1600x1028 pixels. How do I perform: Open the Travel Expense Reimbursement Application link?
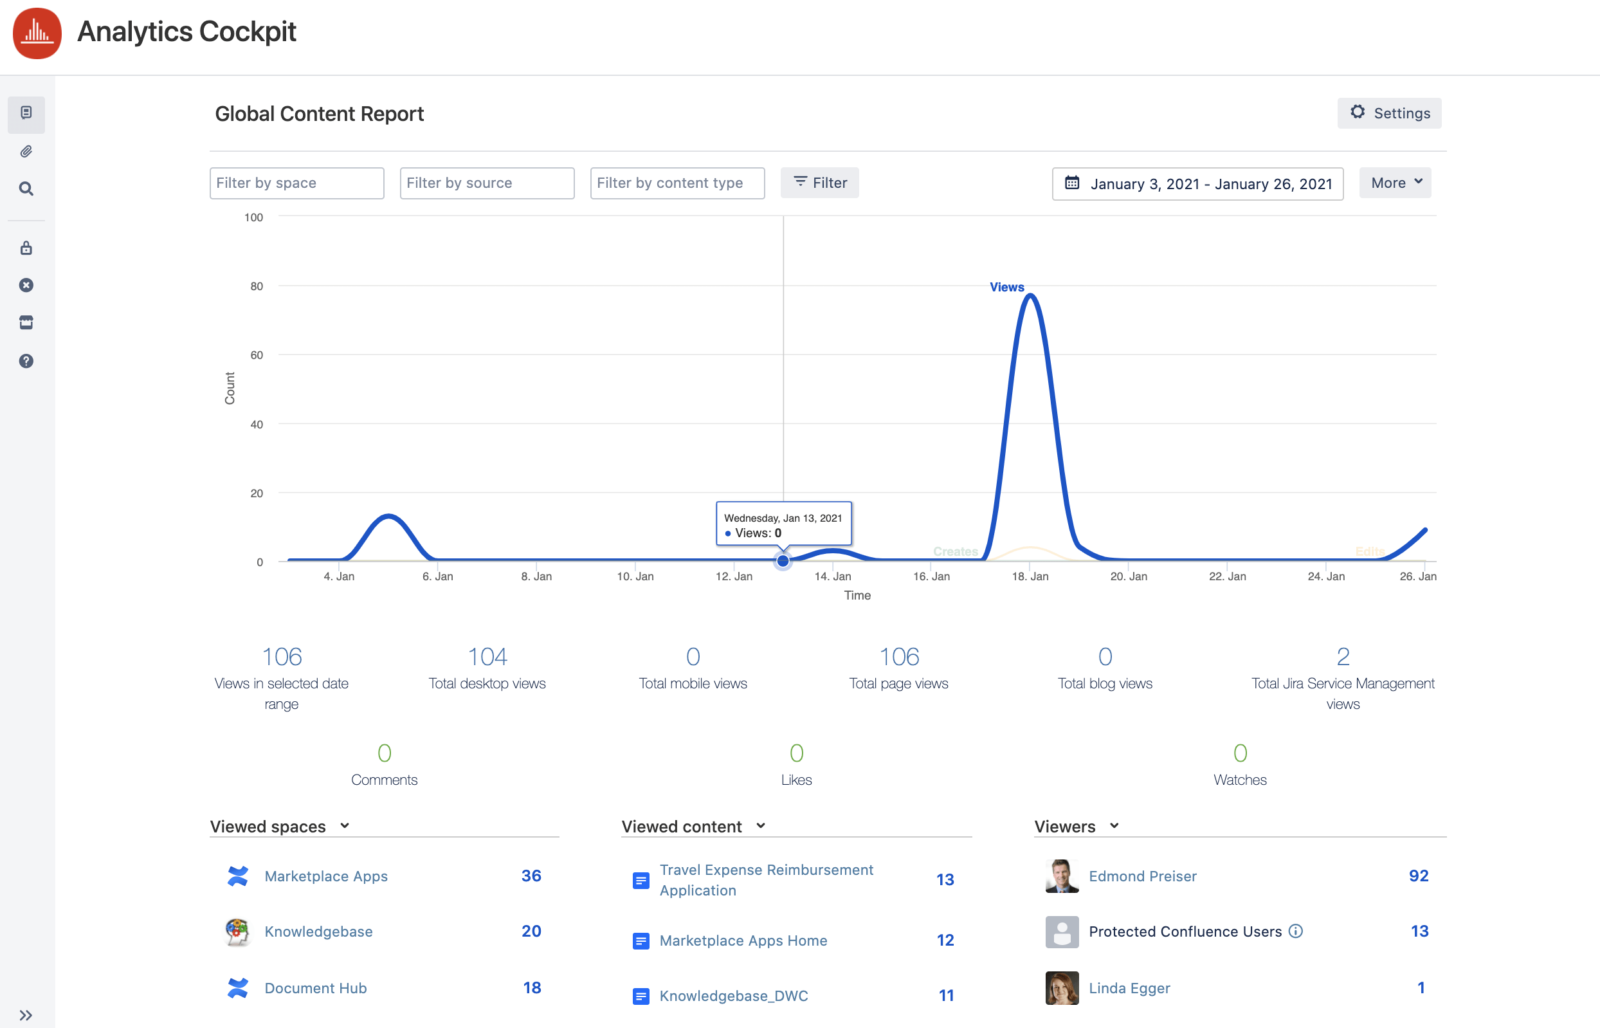pyautogui.click(x=766, y=880)
